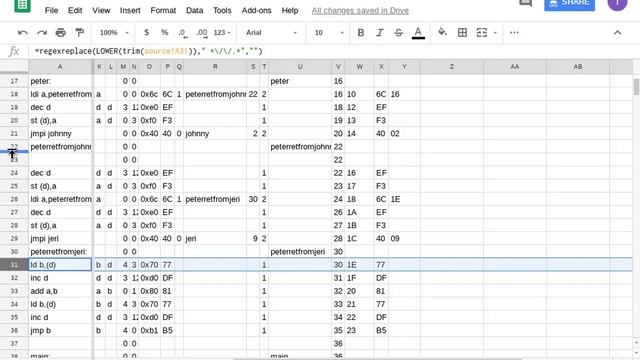Open the Arial font dropdown
Viewport: 640px width, 360px height.
click(x=271, y=33)
